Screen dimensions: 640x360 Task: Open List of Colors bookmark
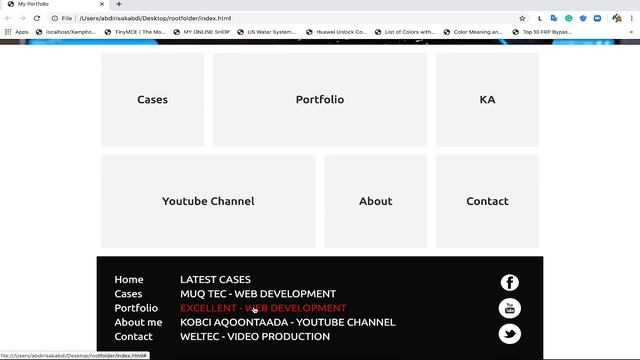click(x=405, y=32)
